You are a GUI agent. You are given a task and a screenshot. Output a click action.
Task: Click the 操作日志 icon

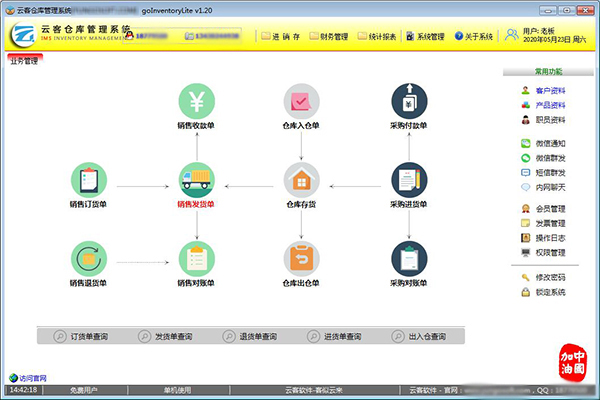[x=526, y=238]
